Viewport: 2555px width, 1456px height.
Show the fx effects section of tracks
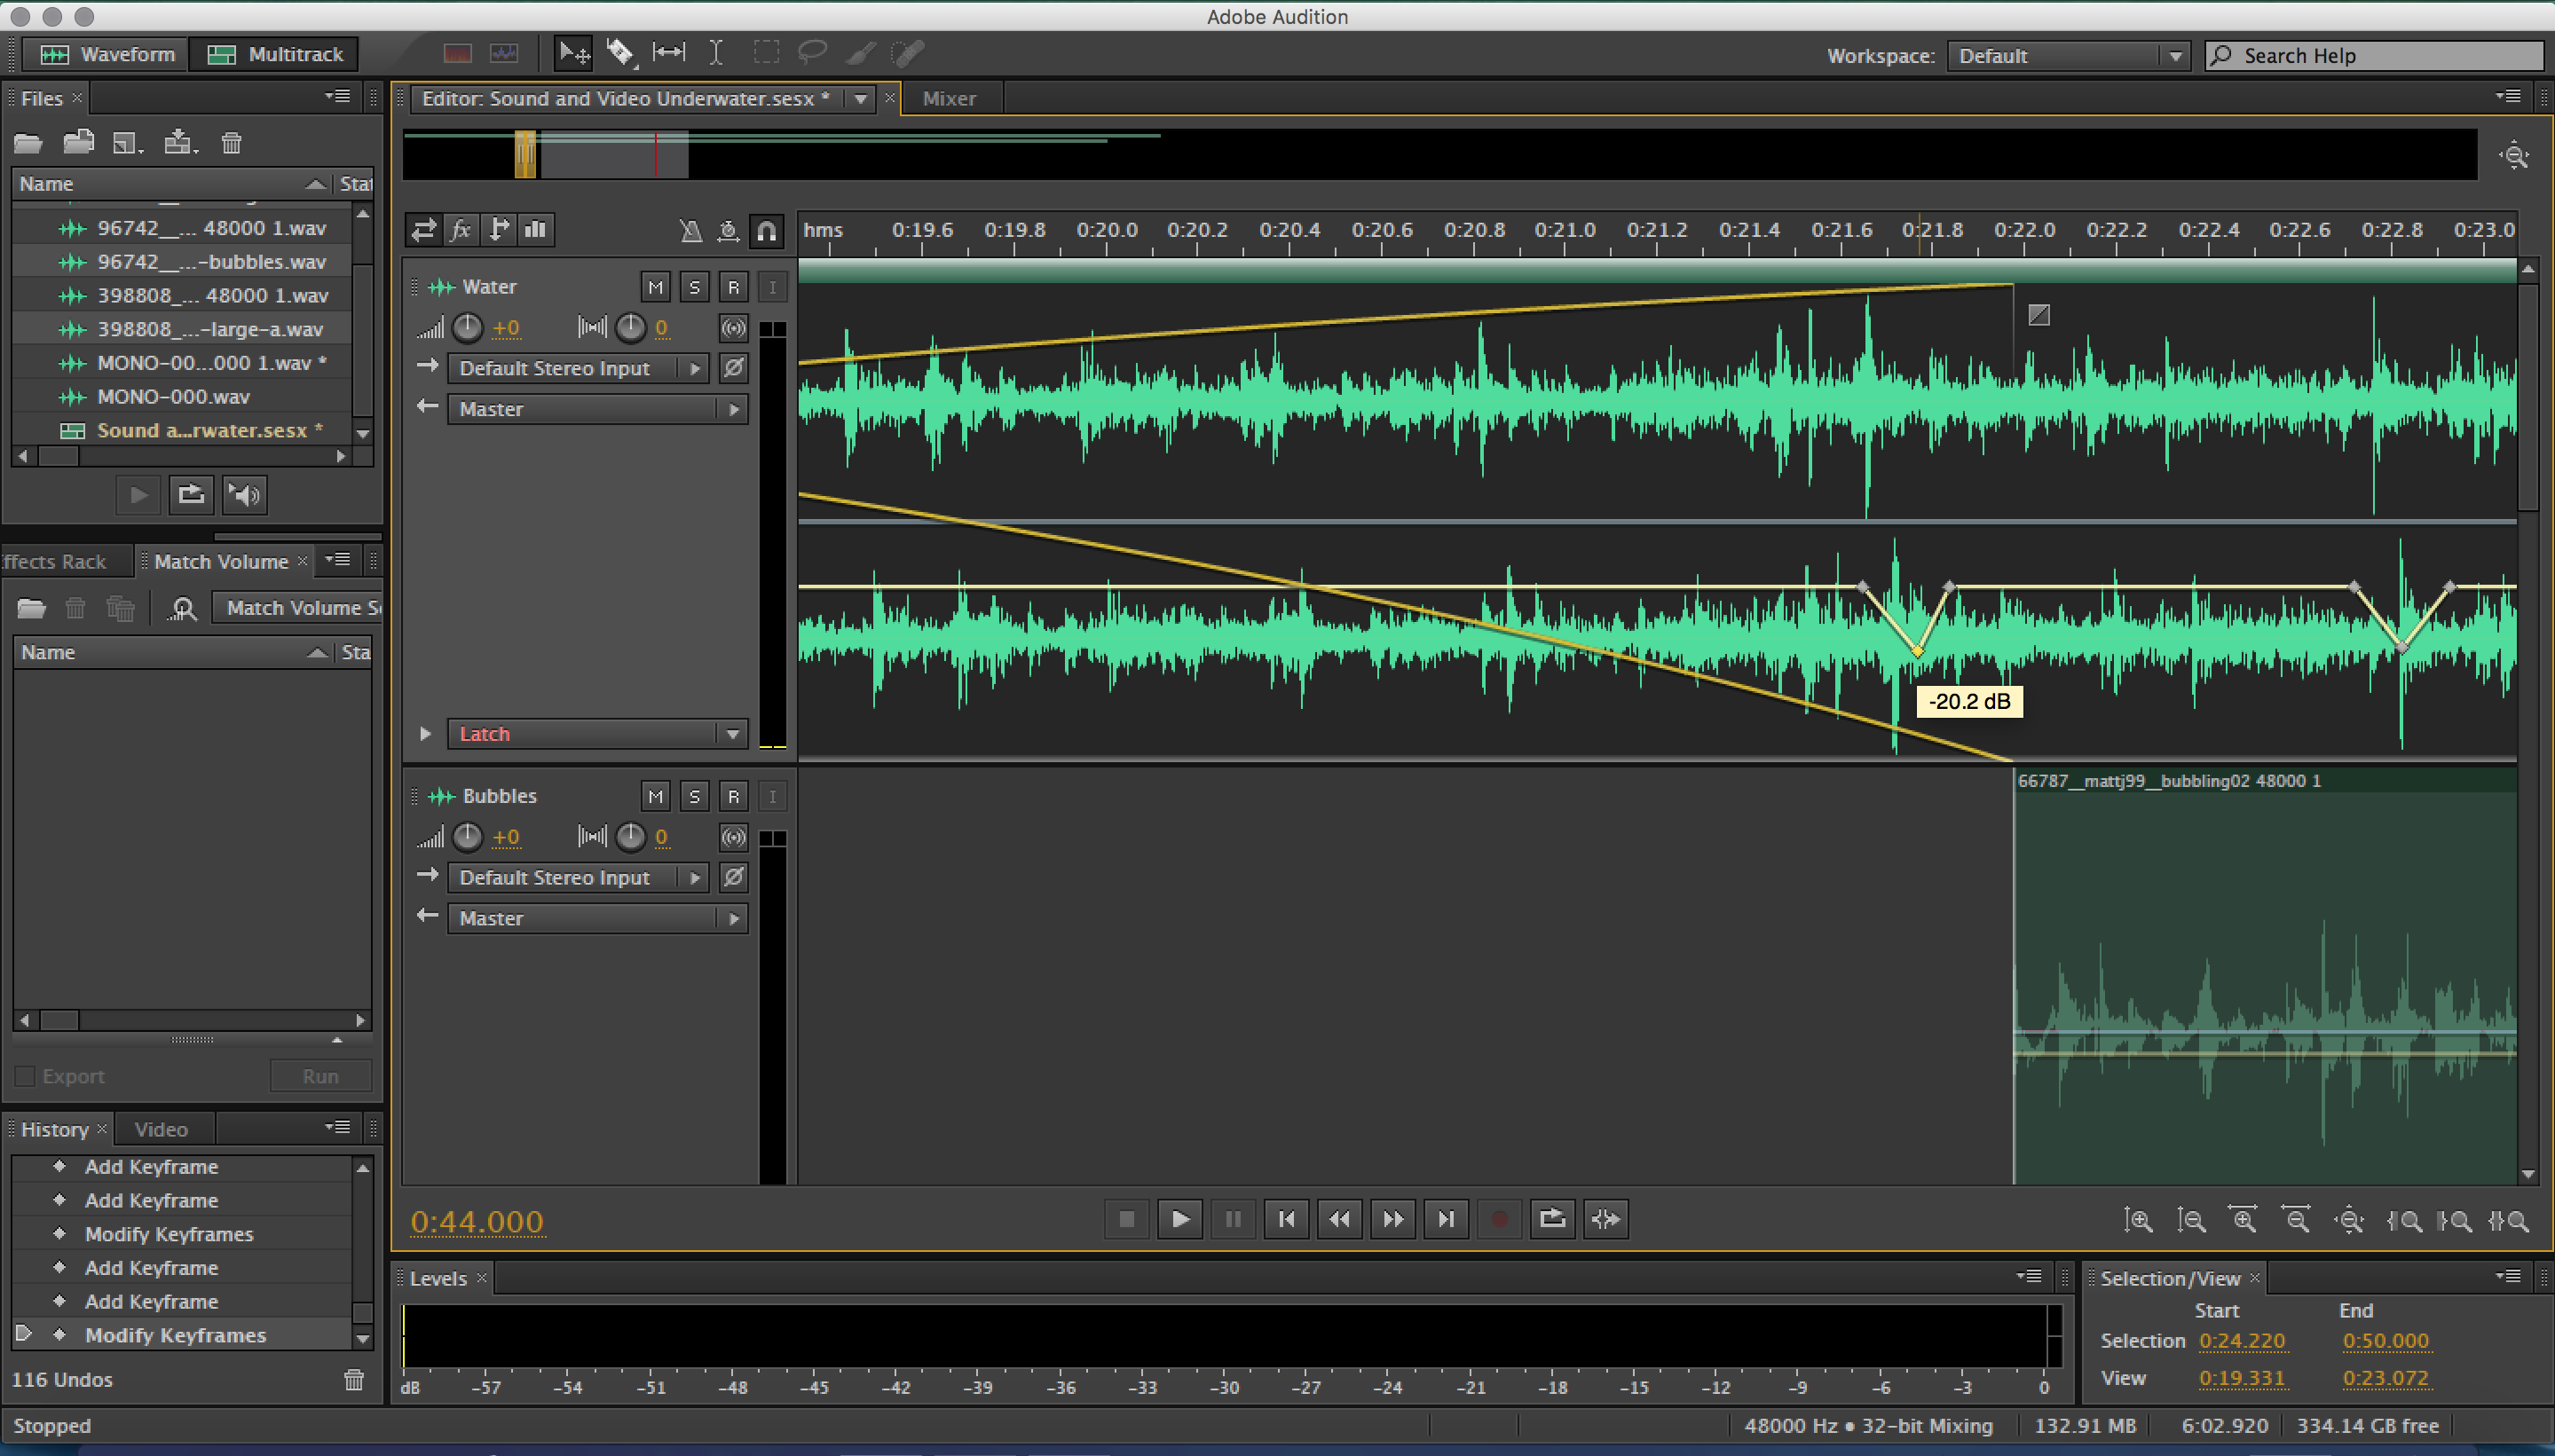(x=461, y=231)
